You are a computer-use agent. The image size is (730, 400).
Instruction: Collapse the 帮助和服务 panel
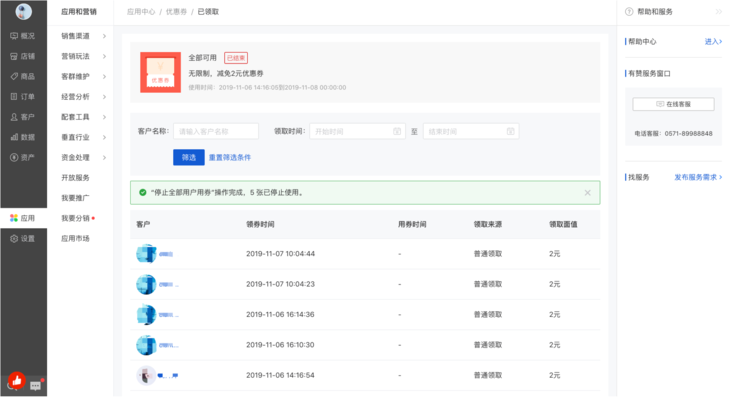pos(718,12)
